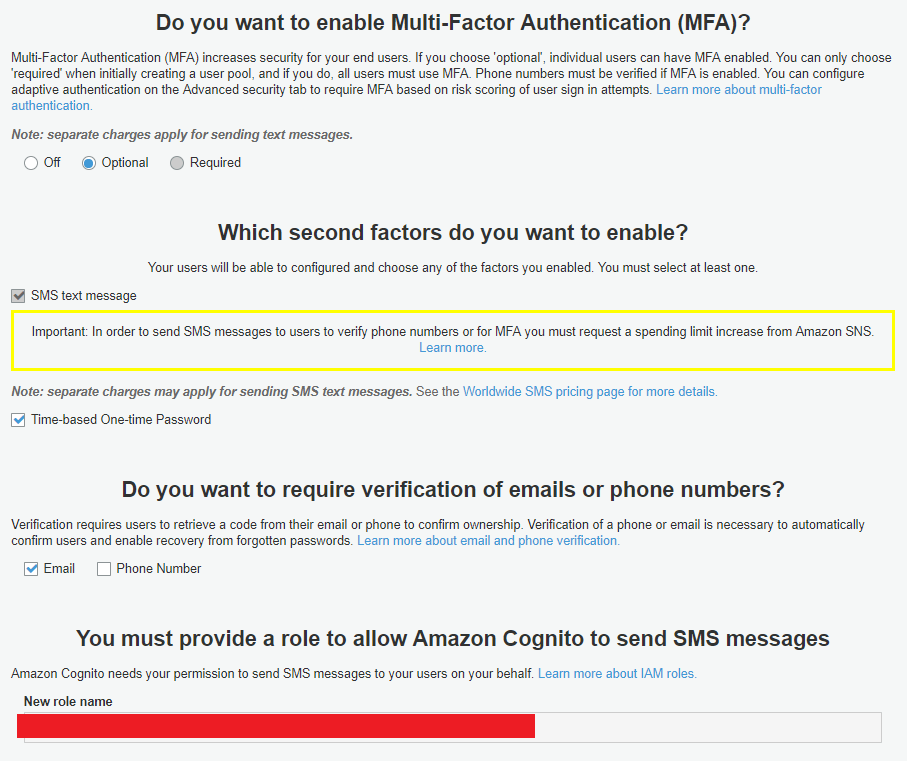The height and width of the screenshot is (761, 907).
Task: Select the Off MFA radio button
Action: pyautogui.click(x=31, y=162)
